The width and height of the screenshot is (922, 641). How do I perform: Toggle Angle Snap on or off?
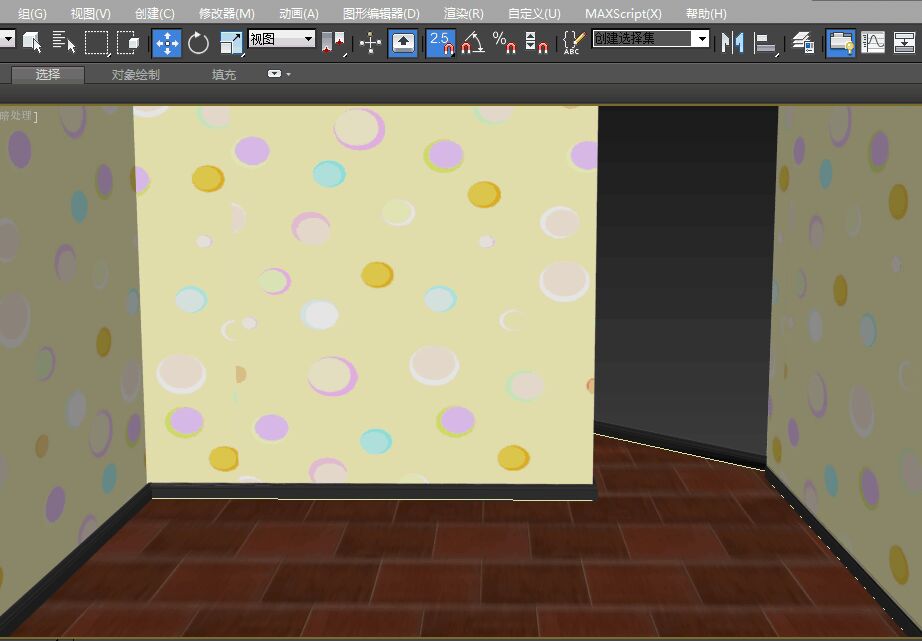(x=472, y=43)
